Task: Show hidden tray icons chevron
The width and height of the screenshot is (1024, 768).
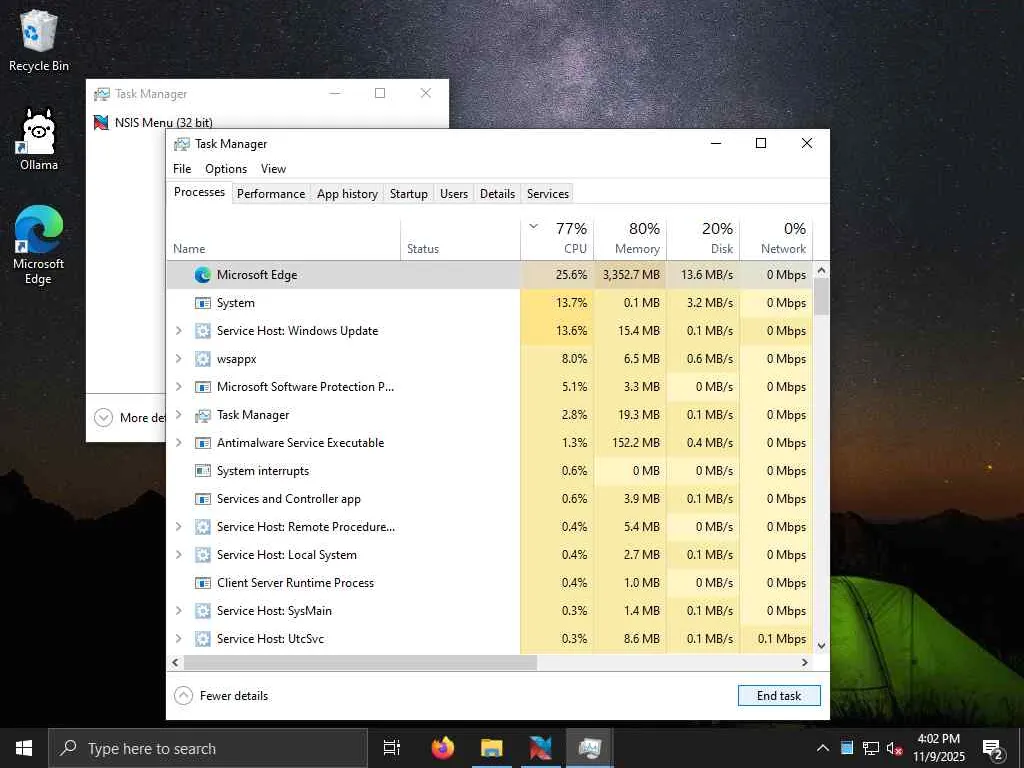Action: coord(823,748)
